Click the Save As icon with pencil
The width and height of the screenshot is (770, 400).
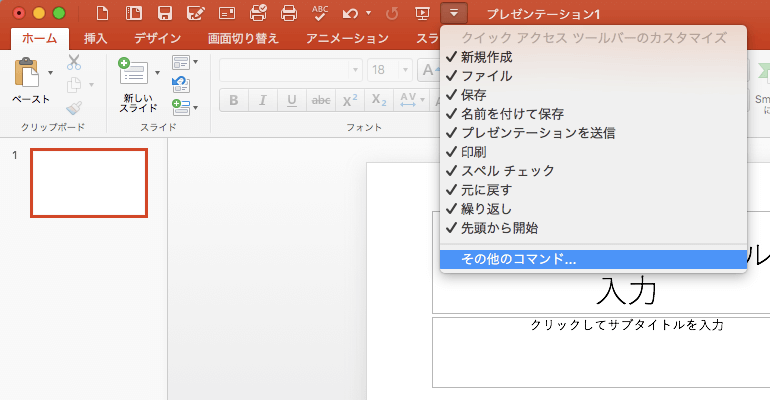click(x=195, y=13)
